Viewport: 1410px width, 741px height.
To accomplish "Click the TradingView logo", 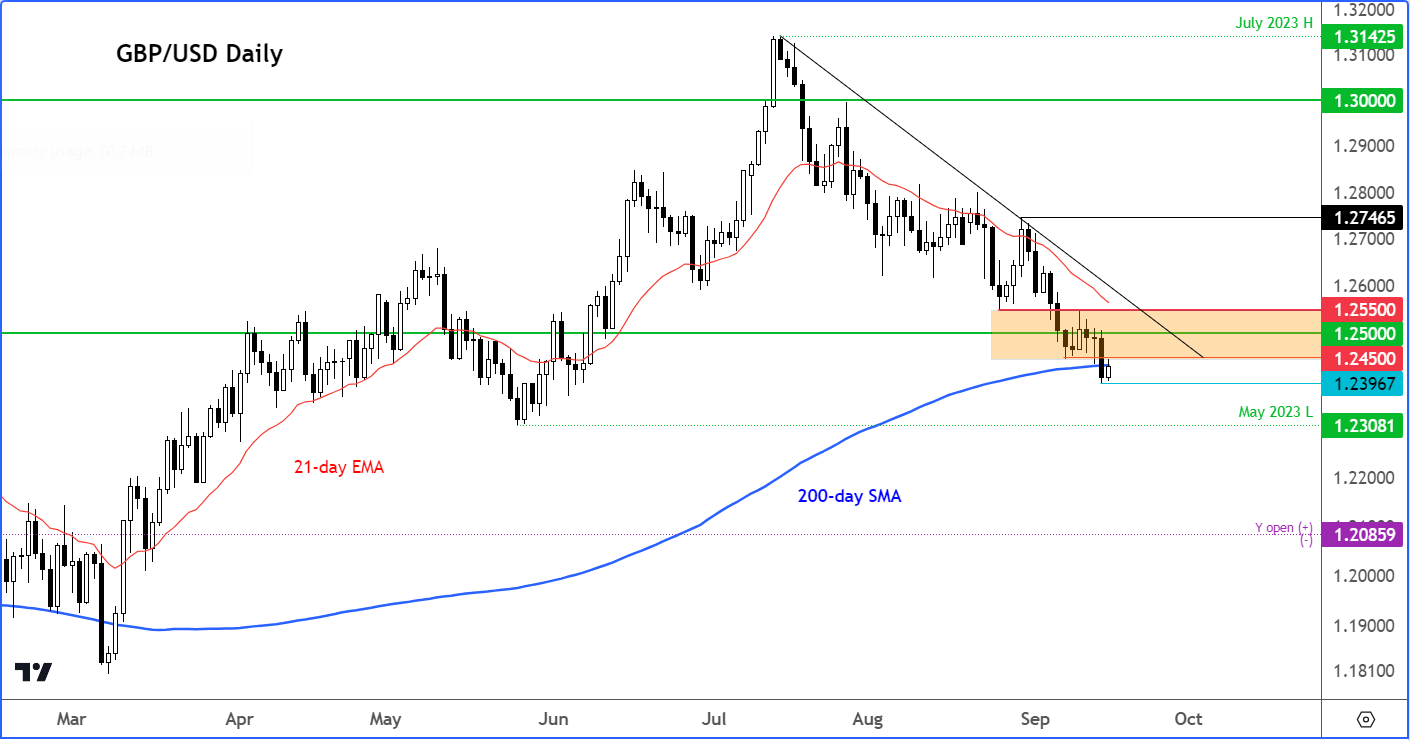I will click(32, 672).
